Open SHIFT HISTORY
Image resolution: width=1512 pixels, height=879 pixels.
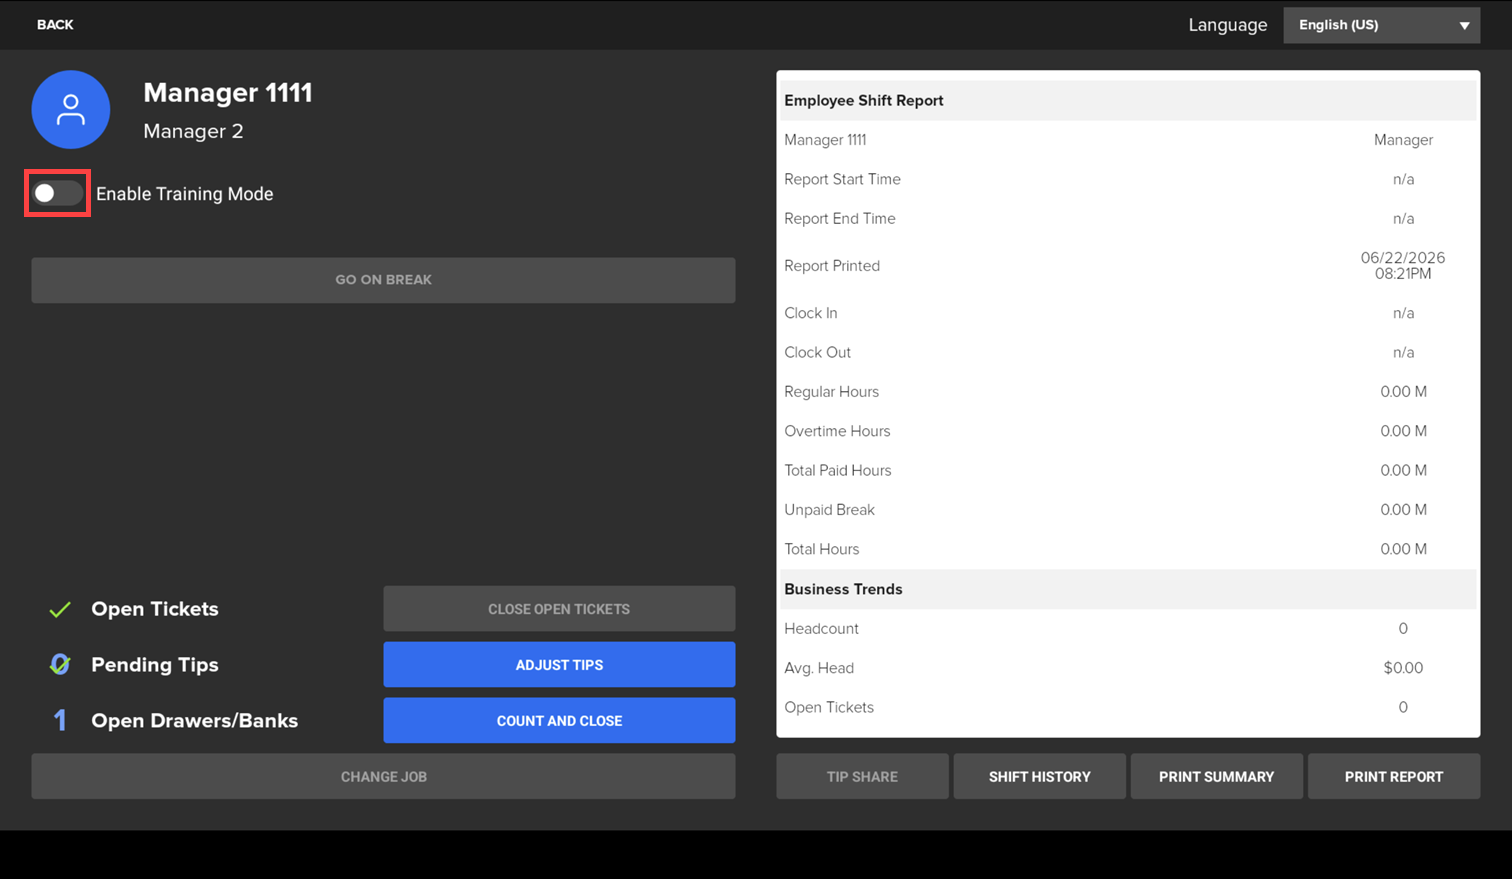[1039, 777]
